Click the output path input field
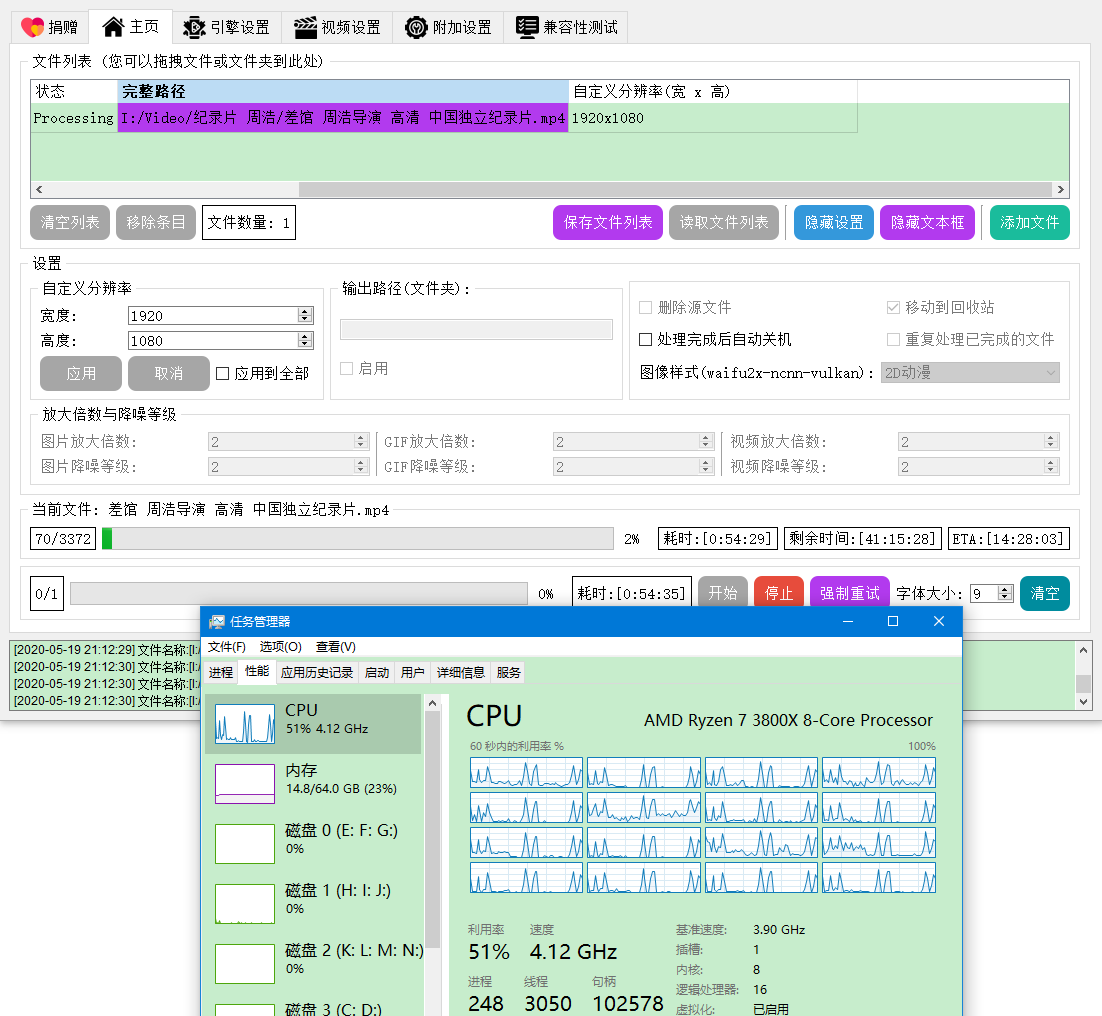This screenshot has height=1016, width=1102. point(476,329)
